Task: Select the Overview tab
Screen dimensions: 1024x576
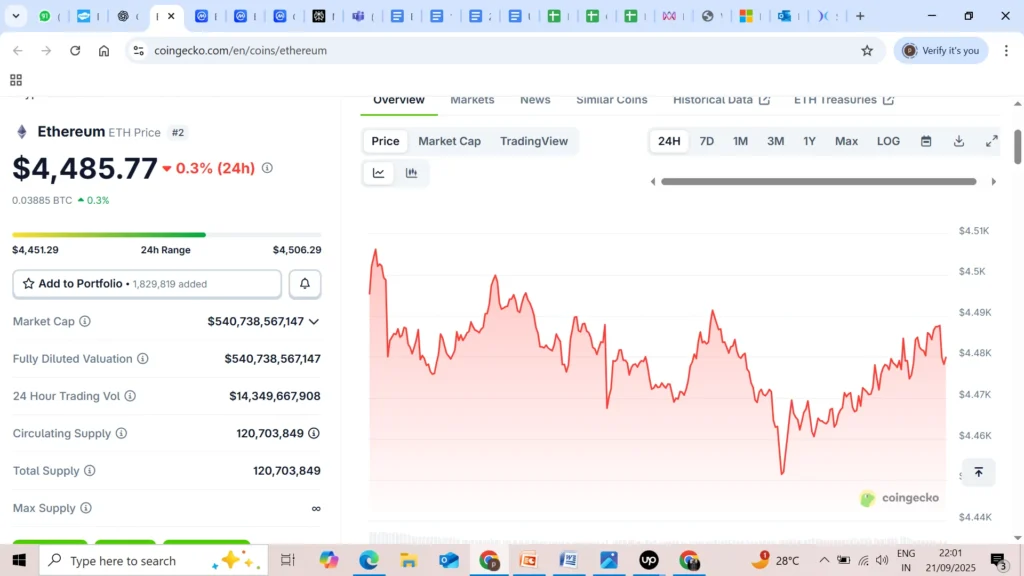Action: click(x=399, y=100)
